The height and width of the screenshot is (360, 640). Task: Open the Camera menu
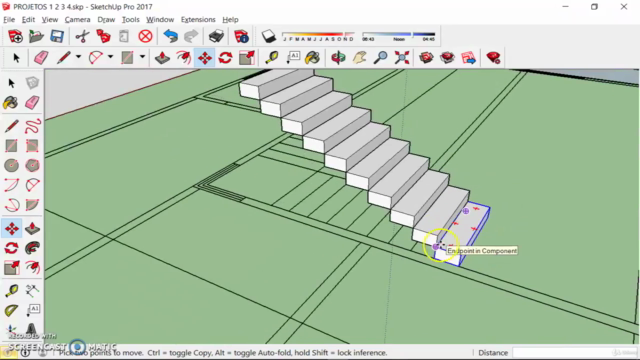[78, 20]
